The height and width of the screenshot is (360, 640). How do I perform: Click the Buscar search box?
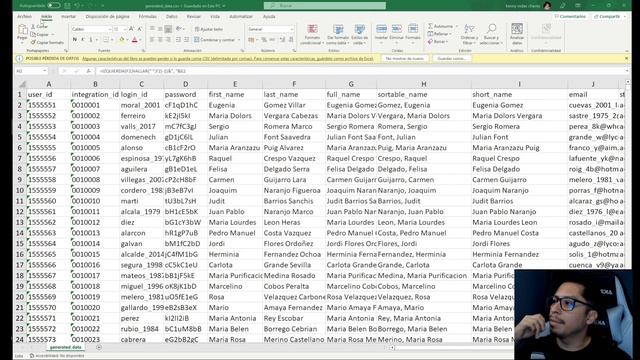point(325,6)
